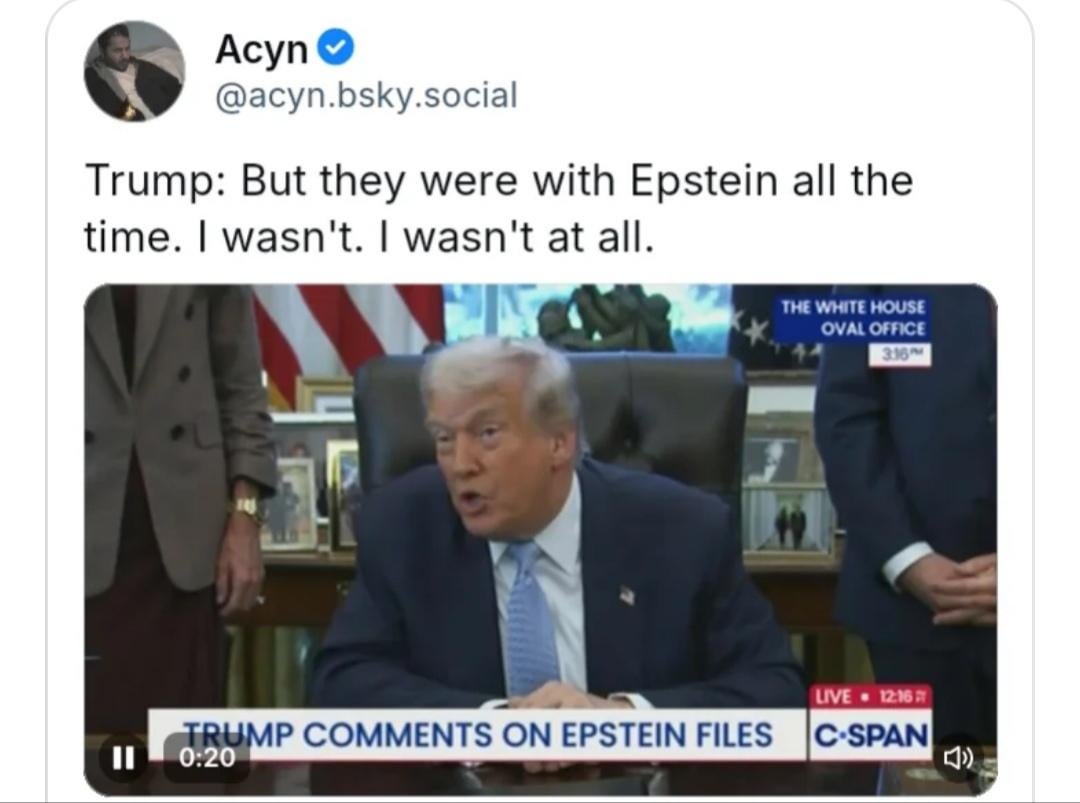Screen dimensions: 1080x803
Task: Click the blue verified badge
Action: pos(335,48)
